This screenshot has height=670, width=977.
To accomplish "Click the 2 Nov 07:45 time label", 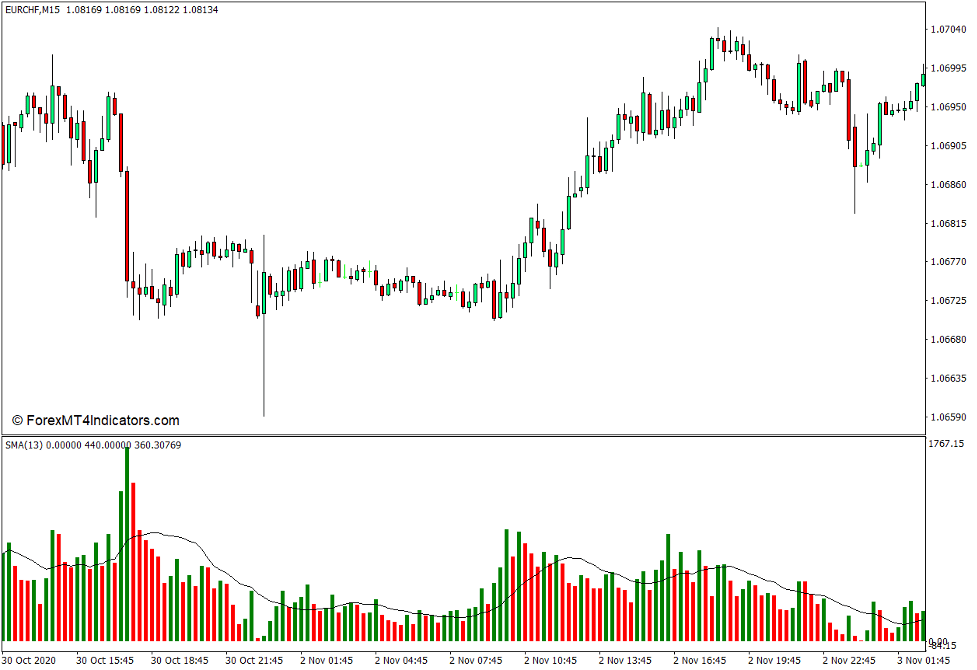I will point(475,661).
